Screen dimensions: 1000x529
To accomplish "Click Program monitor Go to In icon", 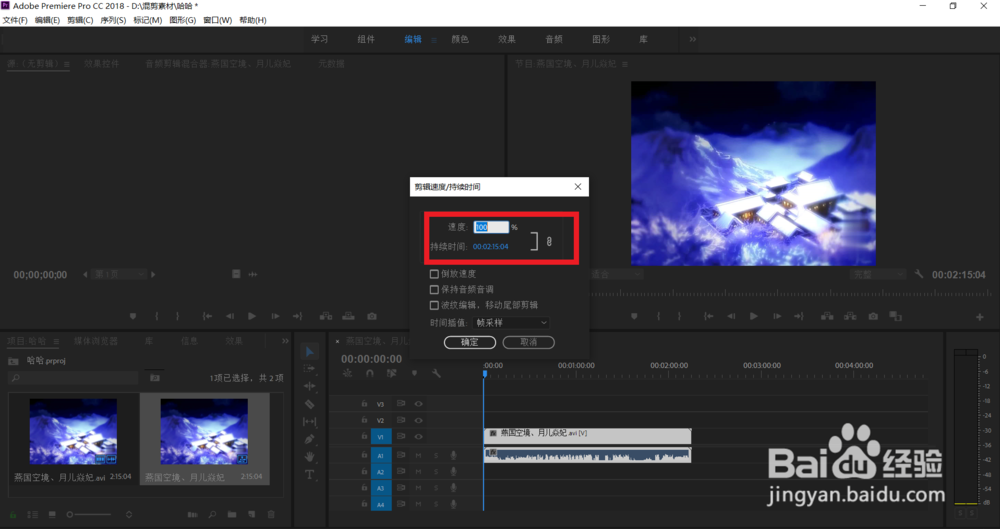I will coord(709,316).
